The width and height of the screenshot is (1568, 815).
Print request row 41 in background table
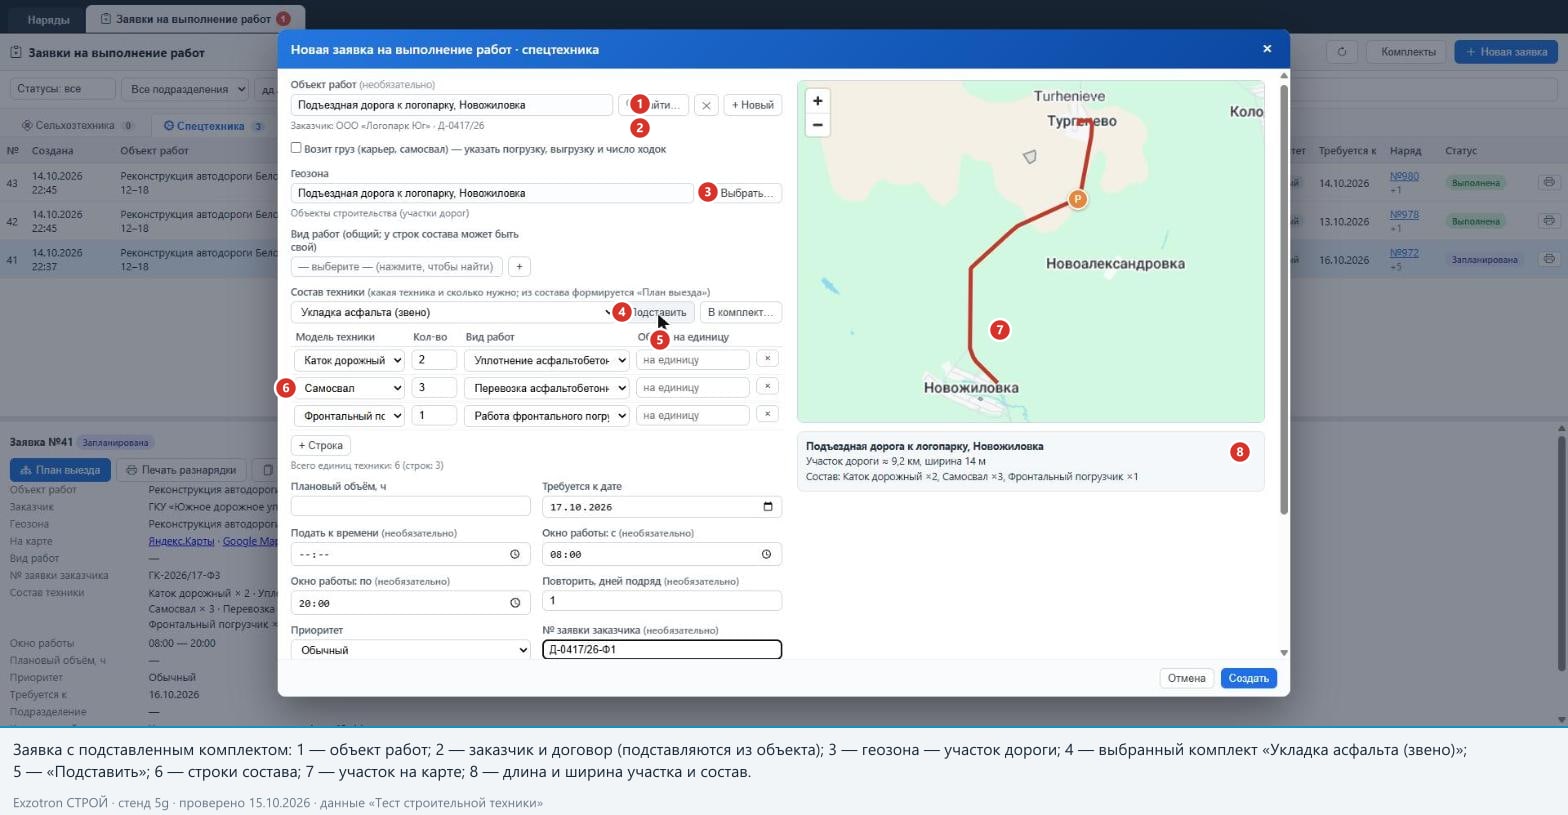pos(1549,259)
